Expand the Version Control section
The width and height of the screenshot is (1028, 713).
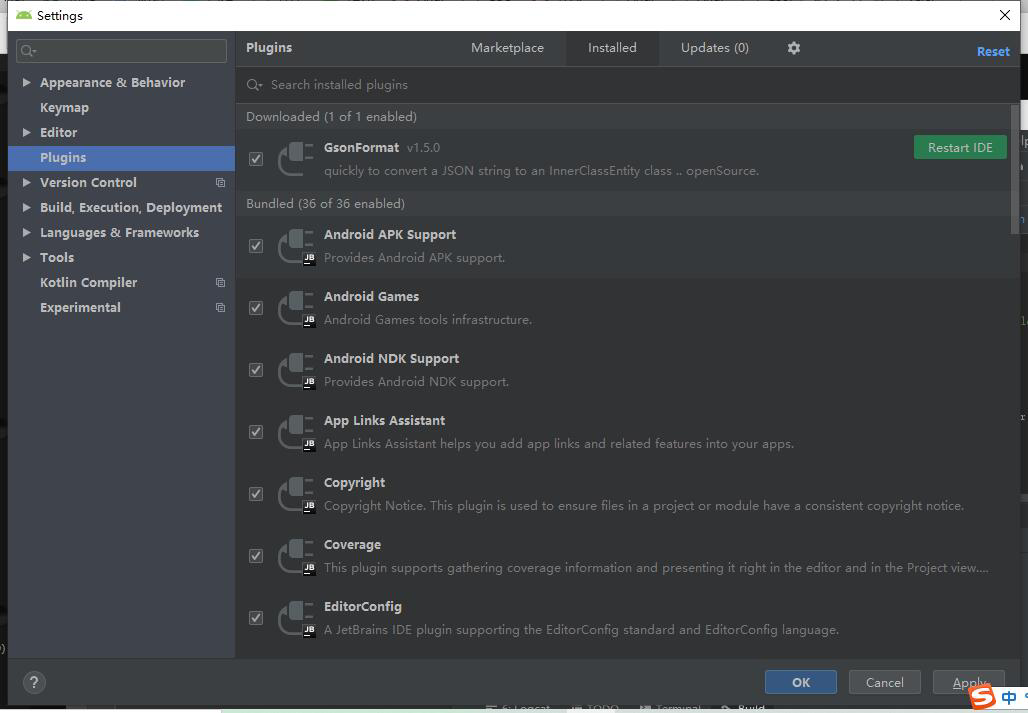click(x=26, y=183)
